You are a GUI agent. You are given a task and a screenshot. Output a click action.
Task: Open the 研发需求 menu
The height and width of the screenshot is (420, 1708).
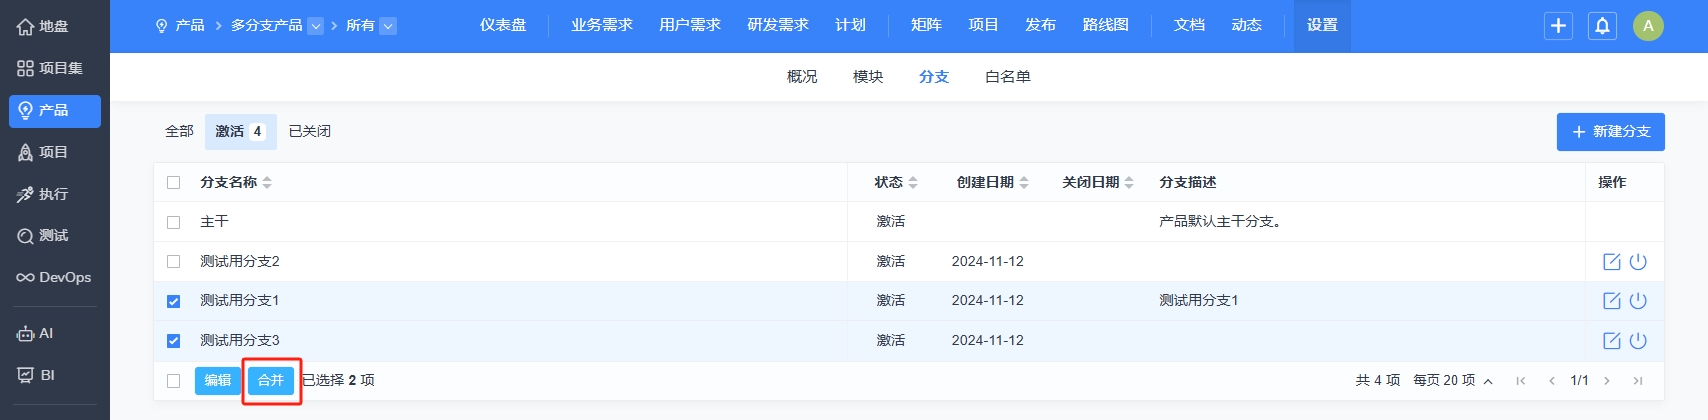778,26
